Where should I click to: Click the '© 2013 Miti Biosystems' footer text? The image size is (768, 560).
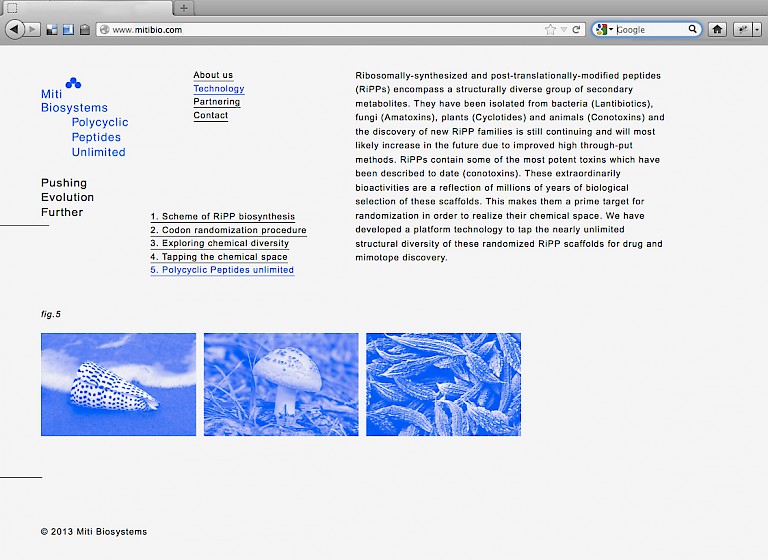pos(94,532)
